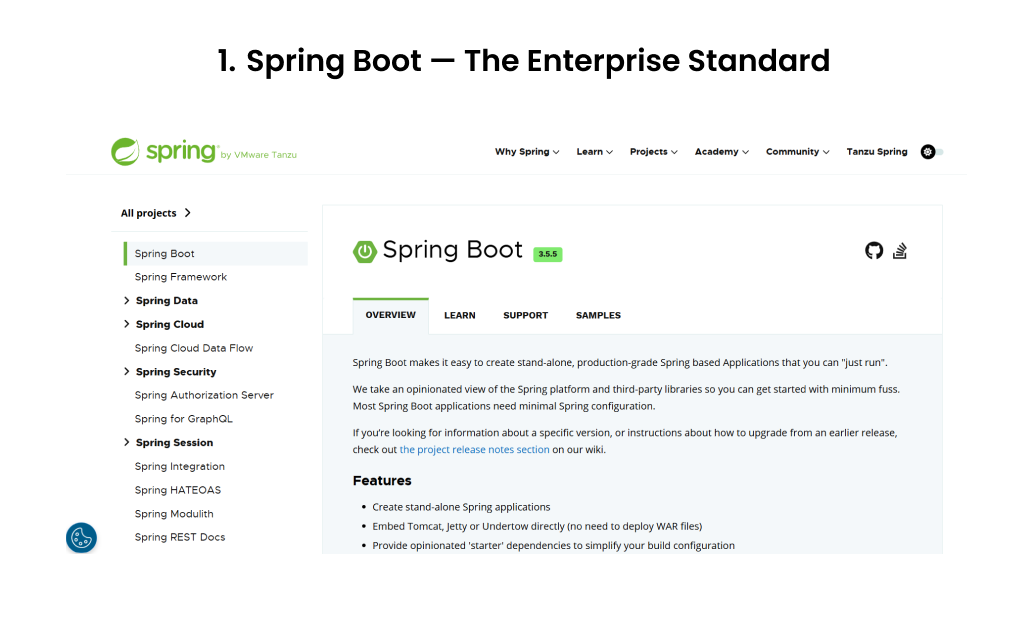
Task: Open the cookie preferences widget
Action: (81, 537)
